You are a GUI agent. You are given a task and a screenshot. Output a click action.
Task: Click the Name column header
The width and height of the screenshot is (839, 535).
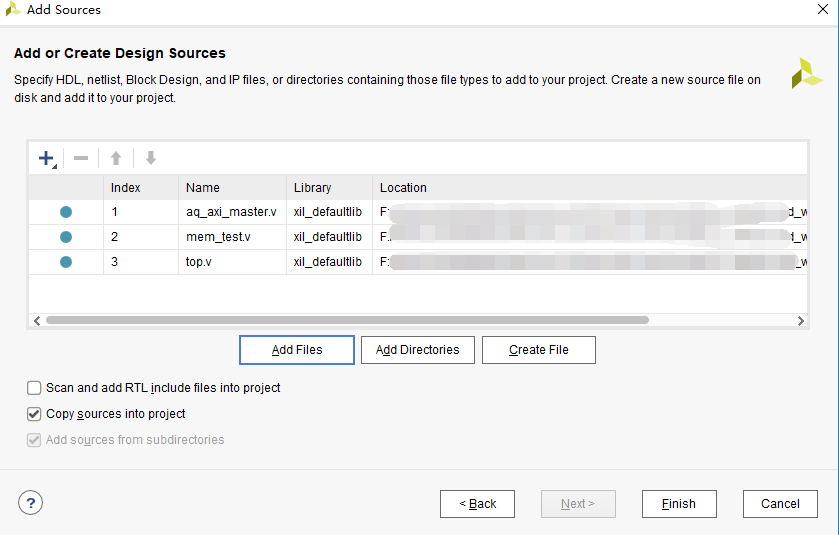coord(203,188)
